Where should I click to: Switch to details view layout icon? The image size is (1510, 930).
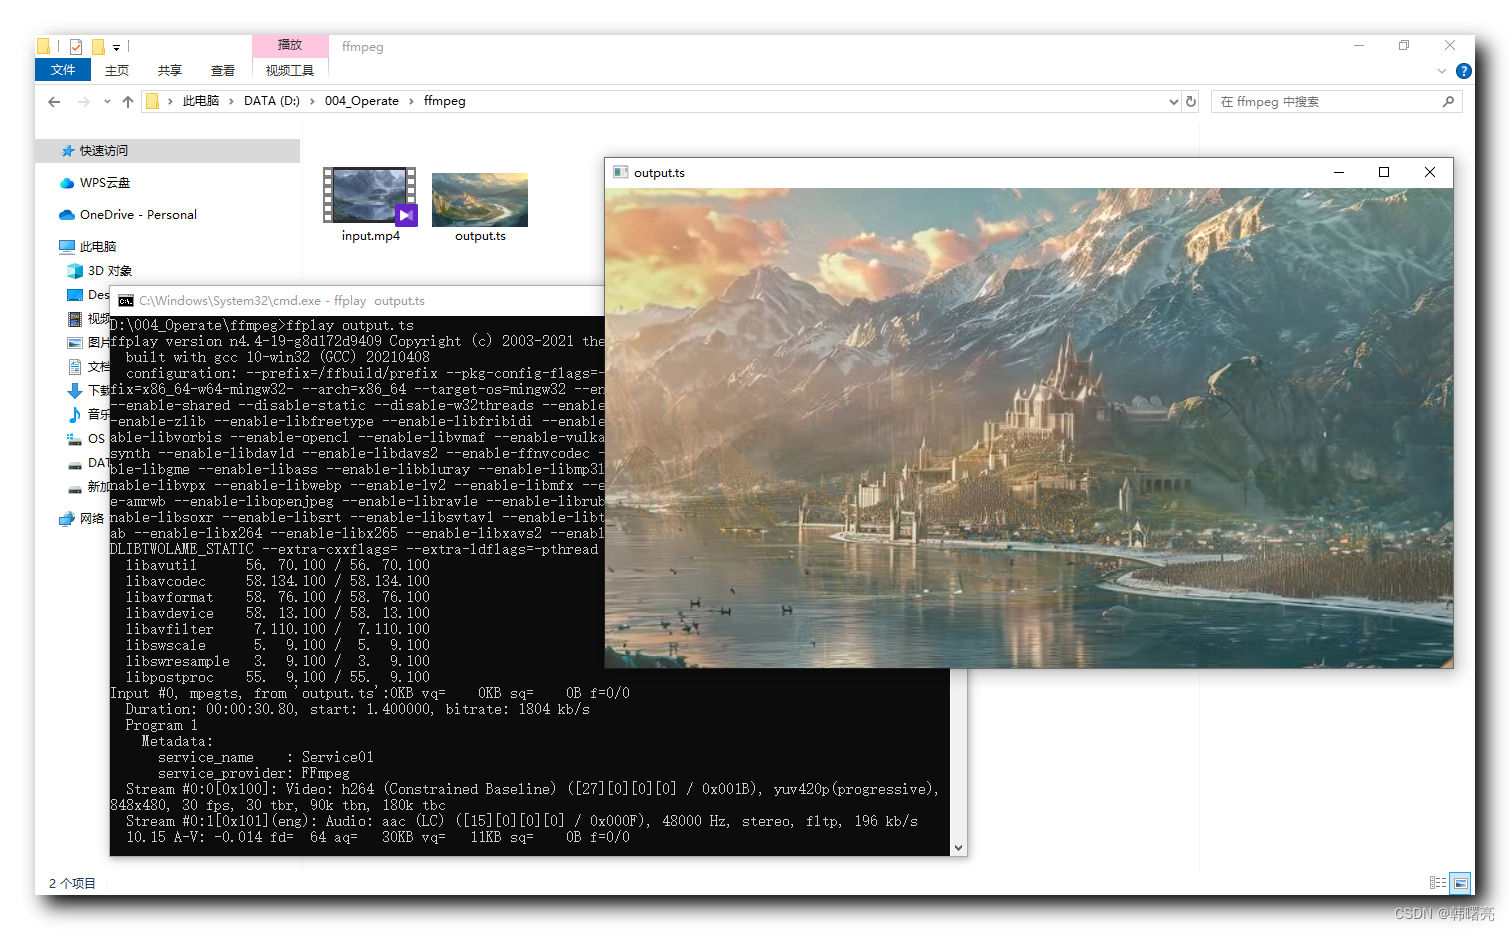(x=1437, y=883)
